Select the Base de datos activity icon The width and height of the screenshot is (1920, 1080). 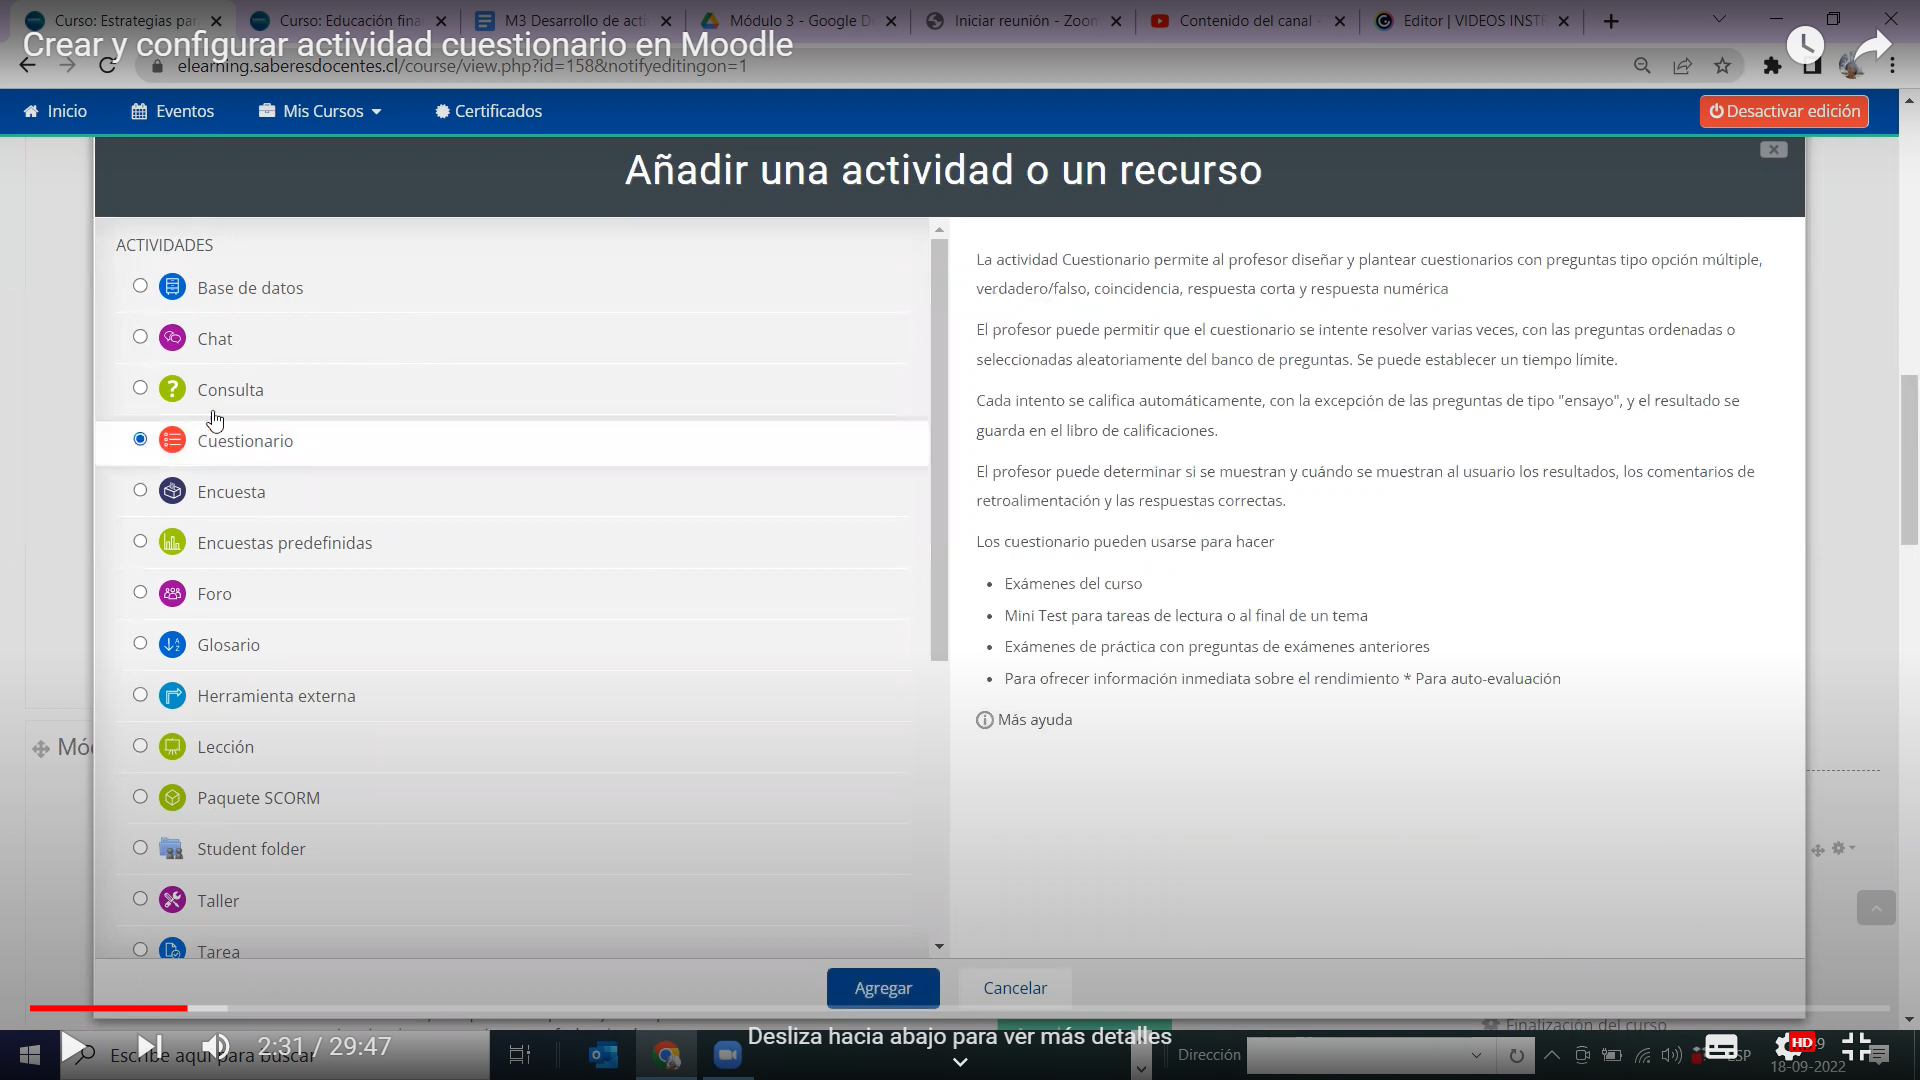[x=171, y=286]
